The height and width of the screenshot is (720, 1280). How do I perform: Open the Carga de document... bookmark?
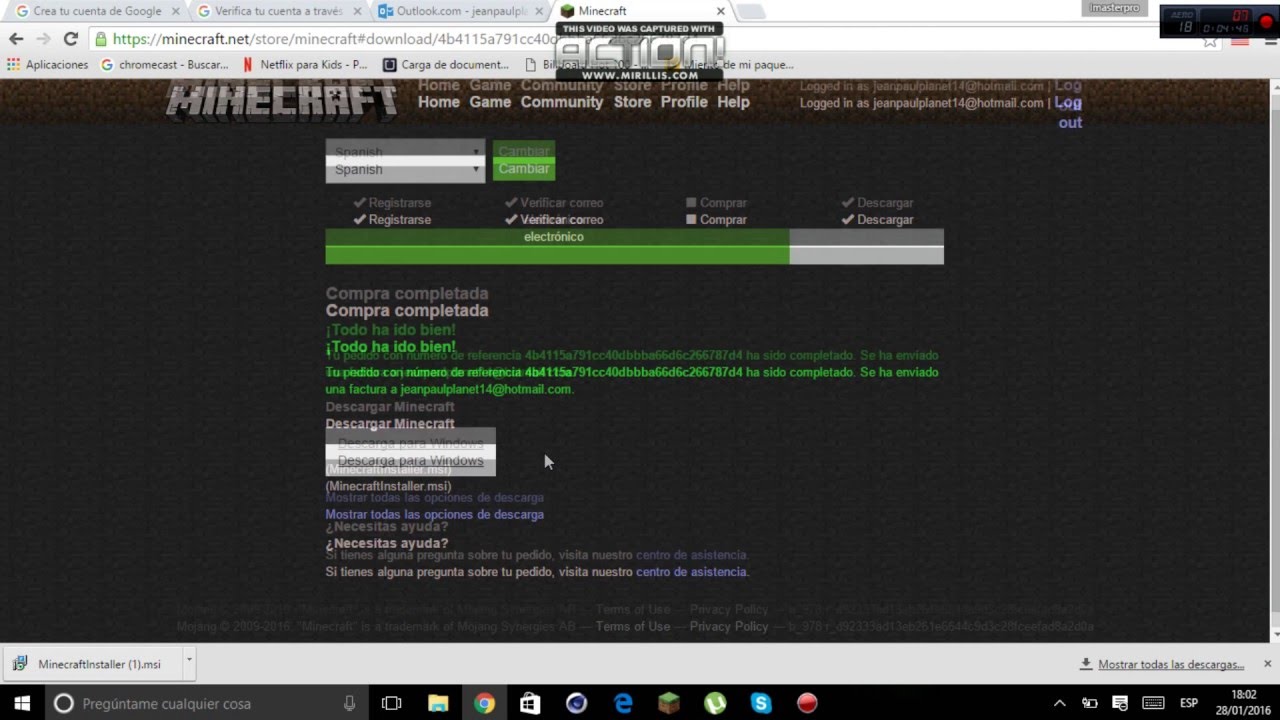click(x=448, y=64)
